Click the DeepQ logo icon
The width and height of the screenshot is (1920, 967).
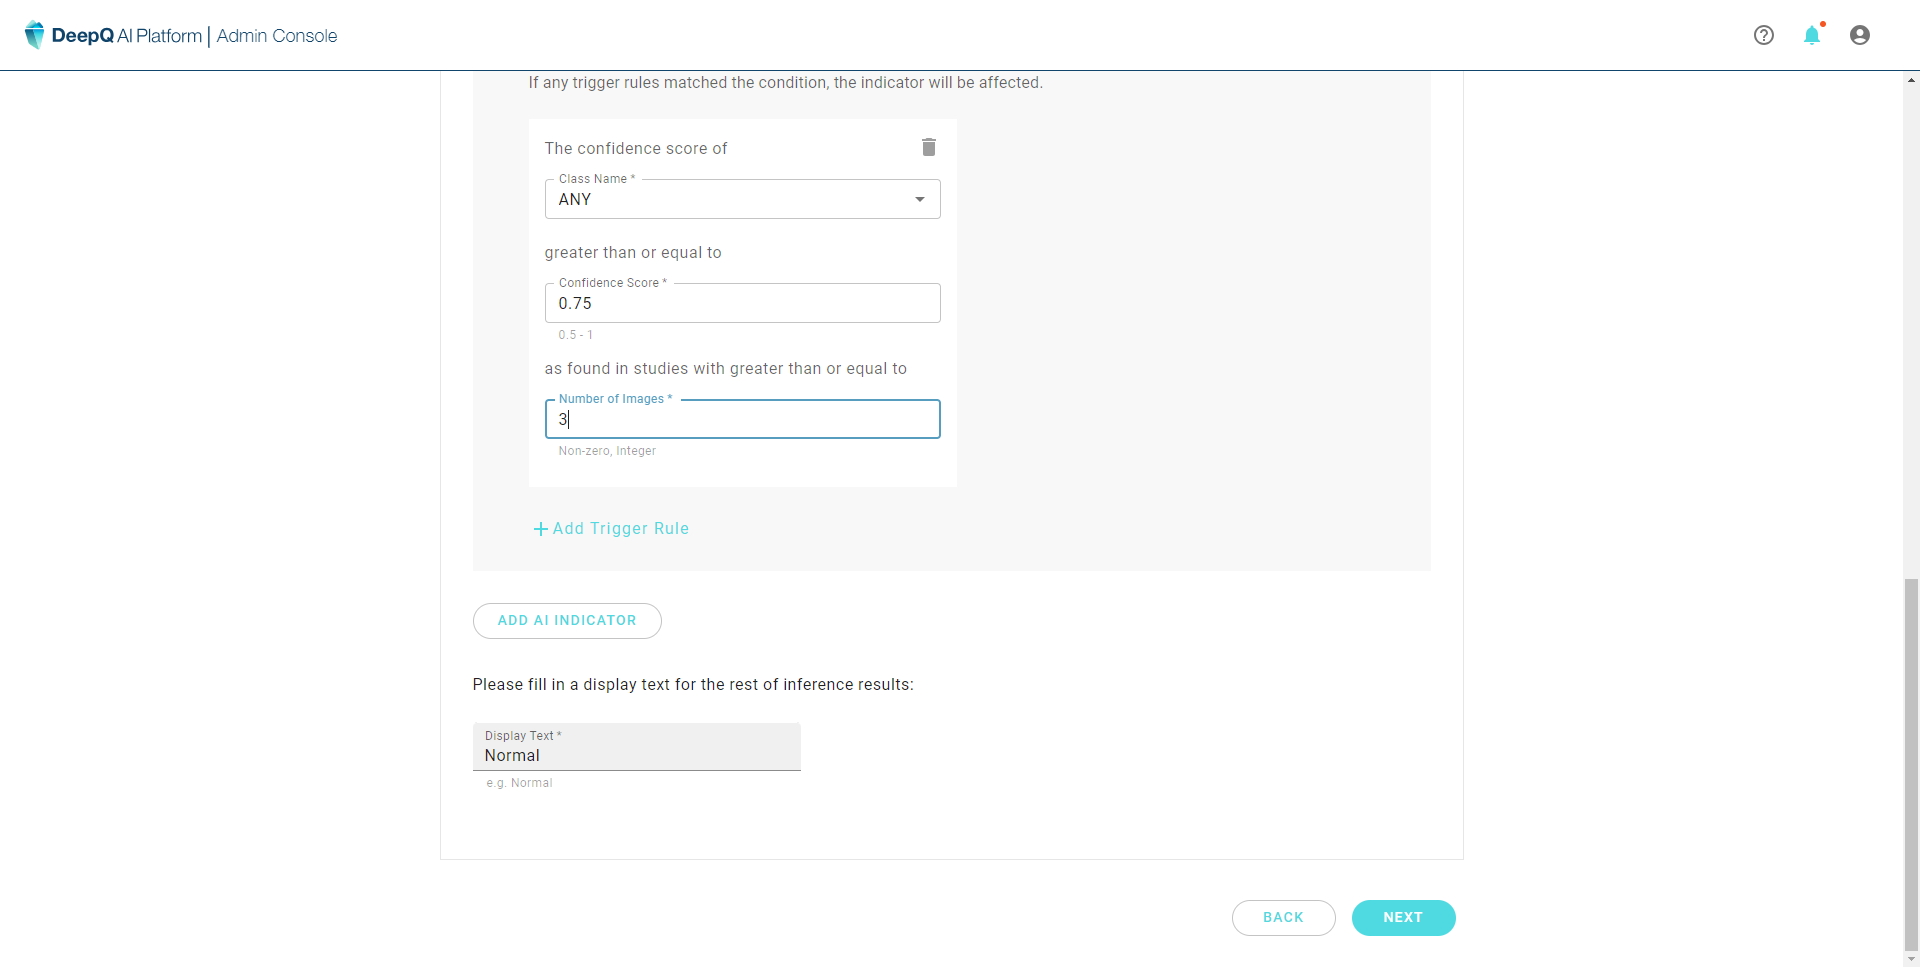point(34,35)
